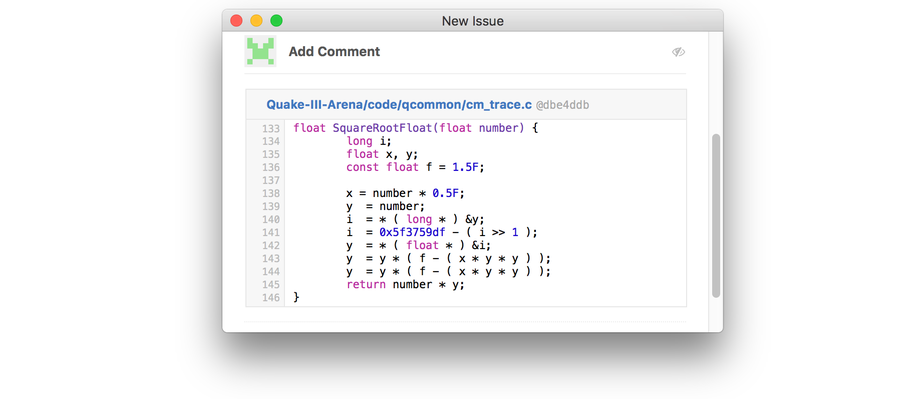Click the 1.5F constant on line 136
The width and height of the screenshot is (919, 399).
468,167
